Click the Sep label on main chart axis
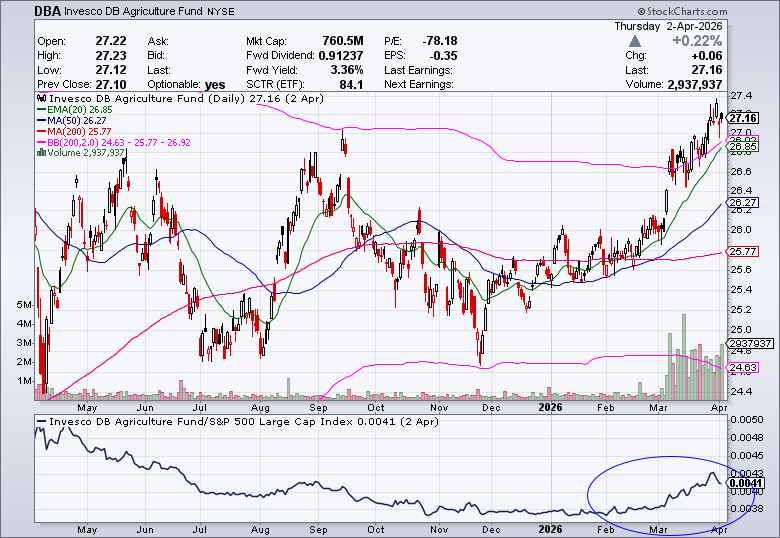The height and width of the screenshot is (538, 780). pos(318,408)
